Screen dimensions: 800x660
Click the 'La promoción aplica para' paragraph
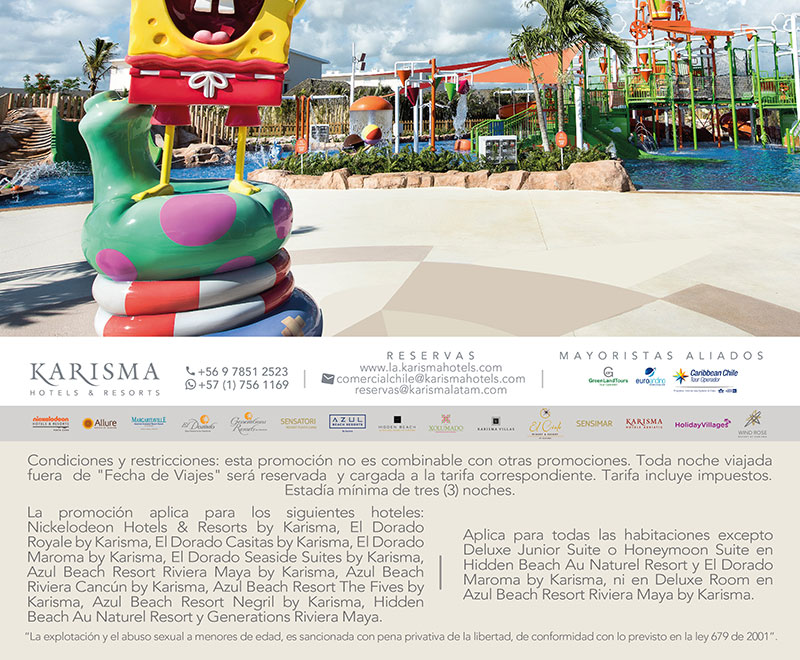226,564
